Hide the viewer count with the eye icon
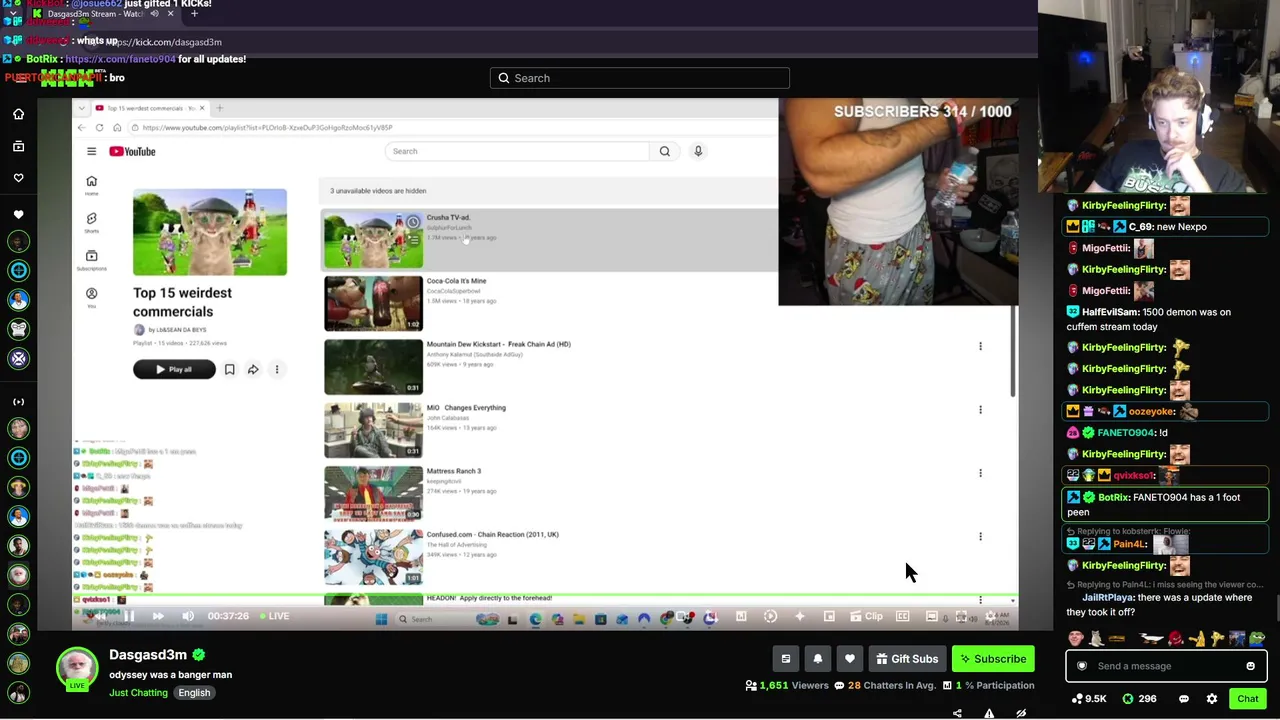Viewport: 1280px width, 720px height. (1021, 713)
